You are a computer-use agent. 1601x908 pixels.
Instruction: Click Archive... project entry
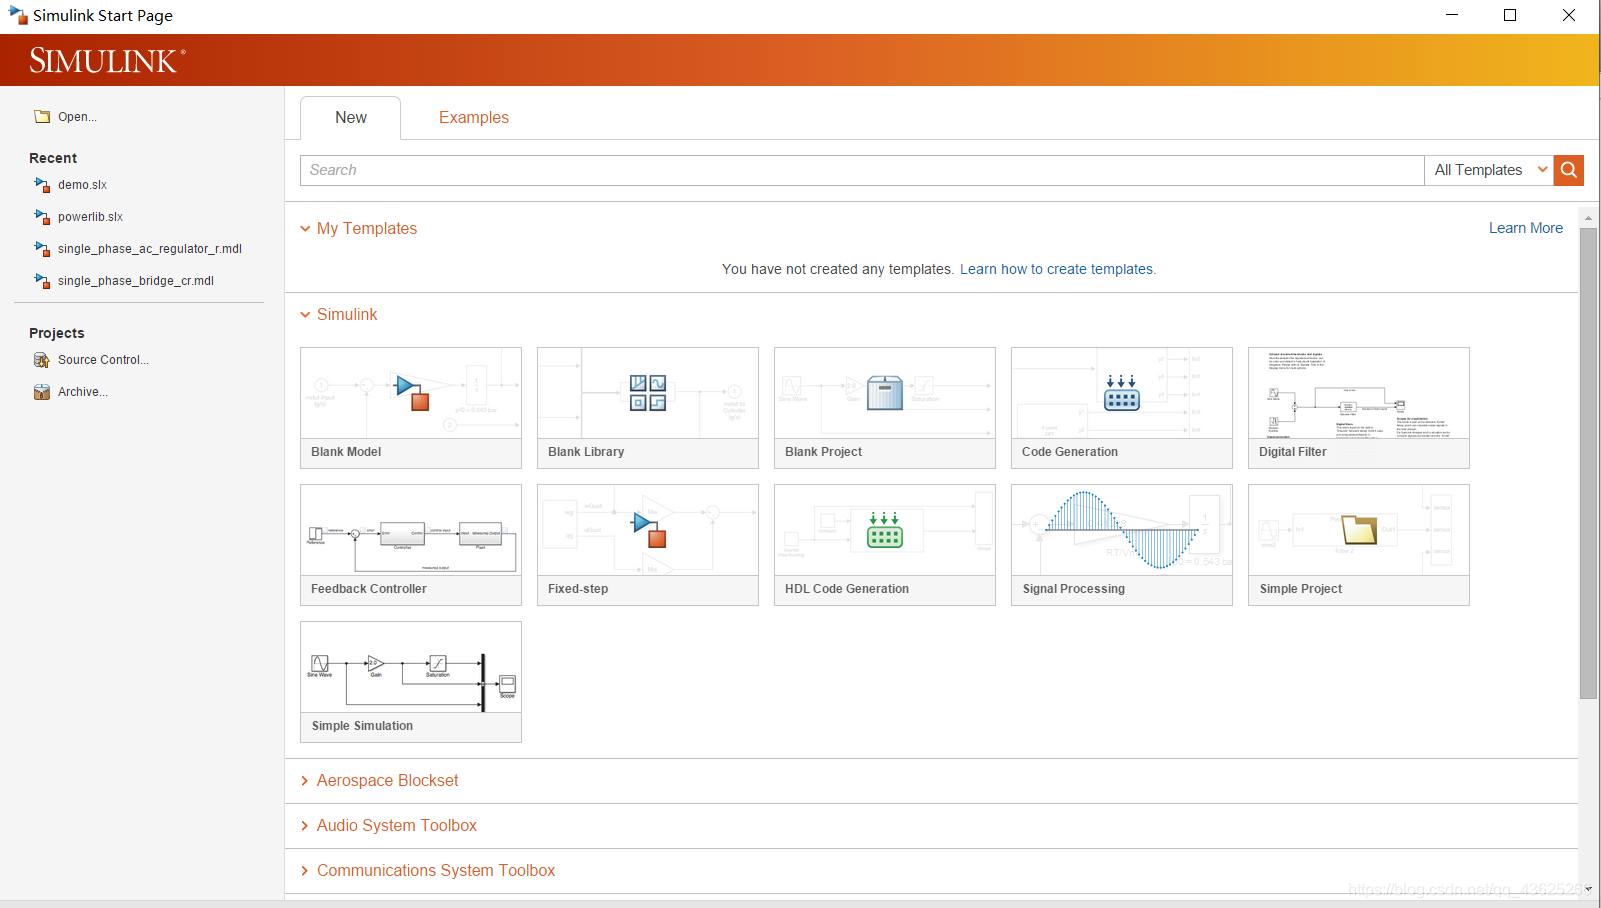tap(83, 392)
